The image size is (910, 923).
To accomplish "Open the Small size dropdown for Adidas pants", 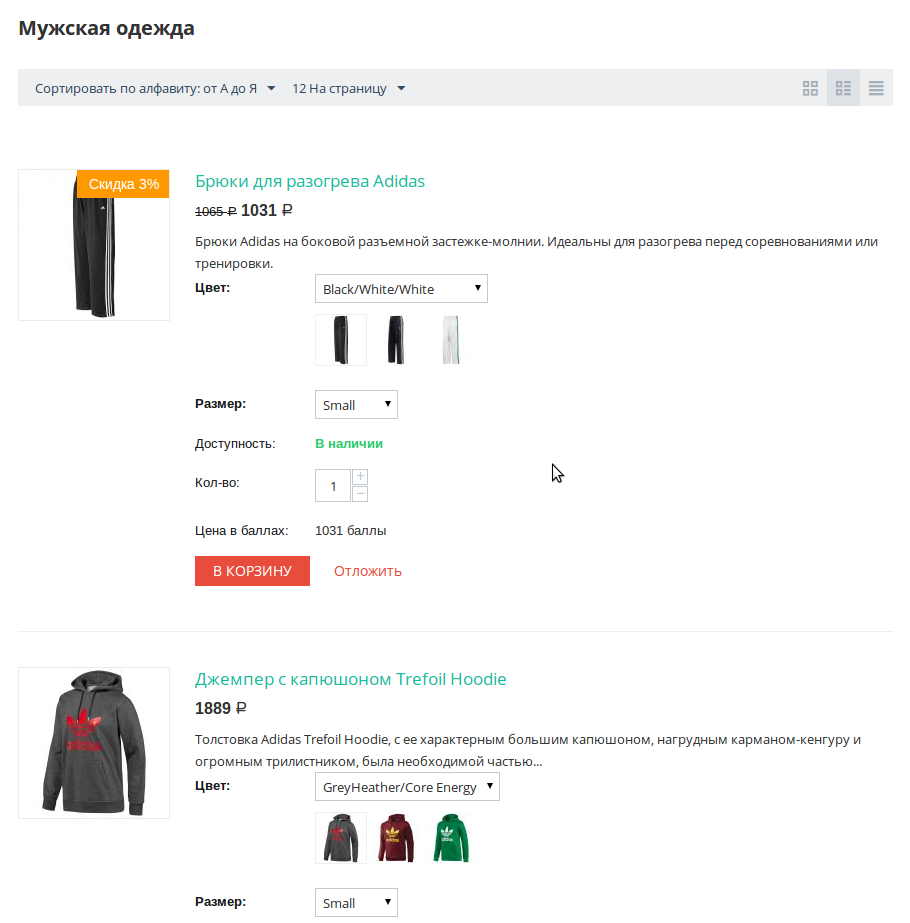I will tap(356, 405).
